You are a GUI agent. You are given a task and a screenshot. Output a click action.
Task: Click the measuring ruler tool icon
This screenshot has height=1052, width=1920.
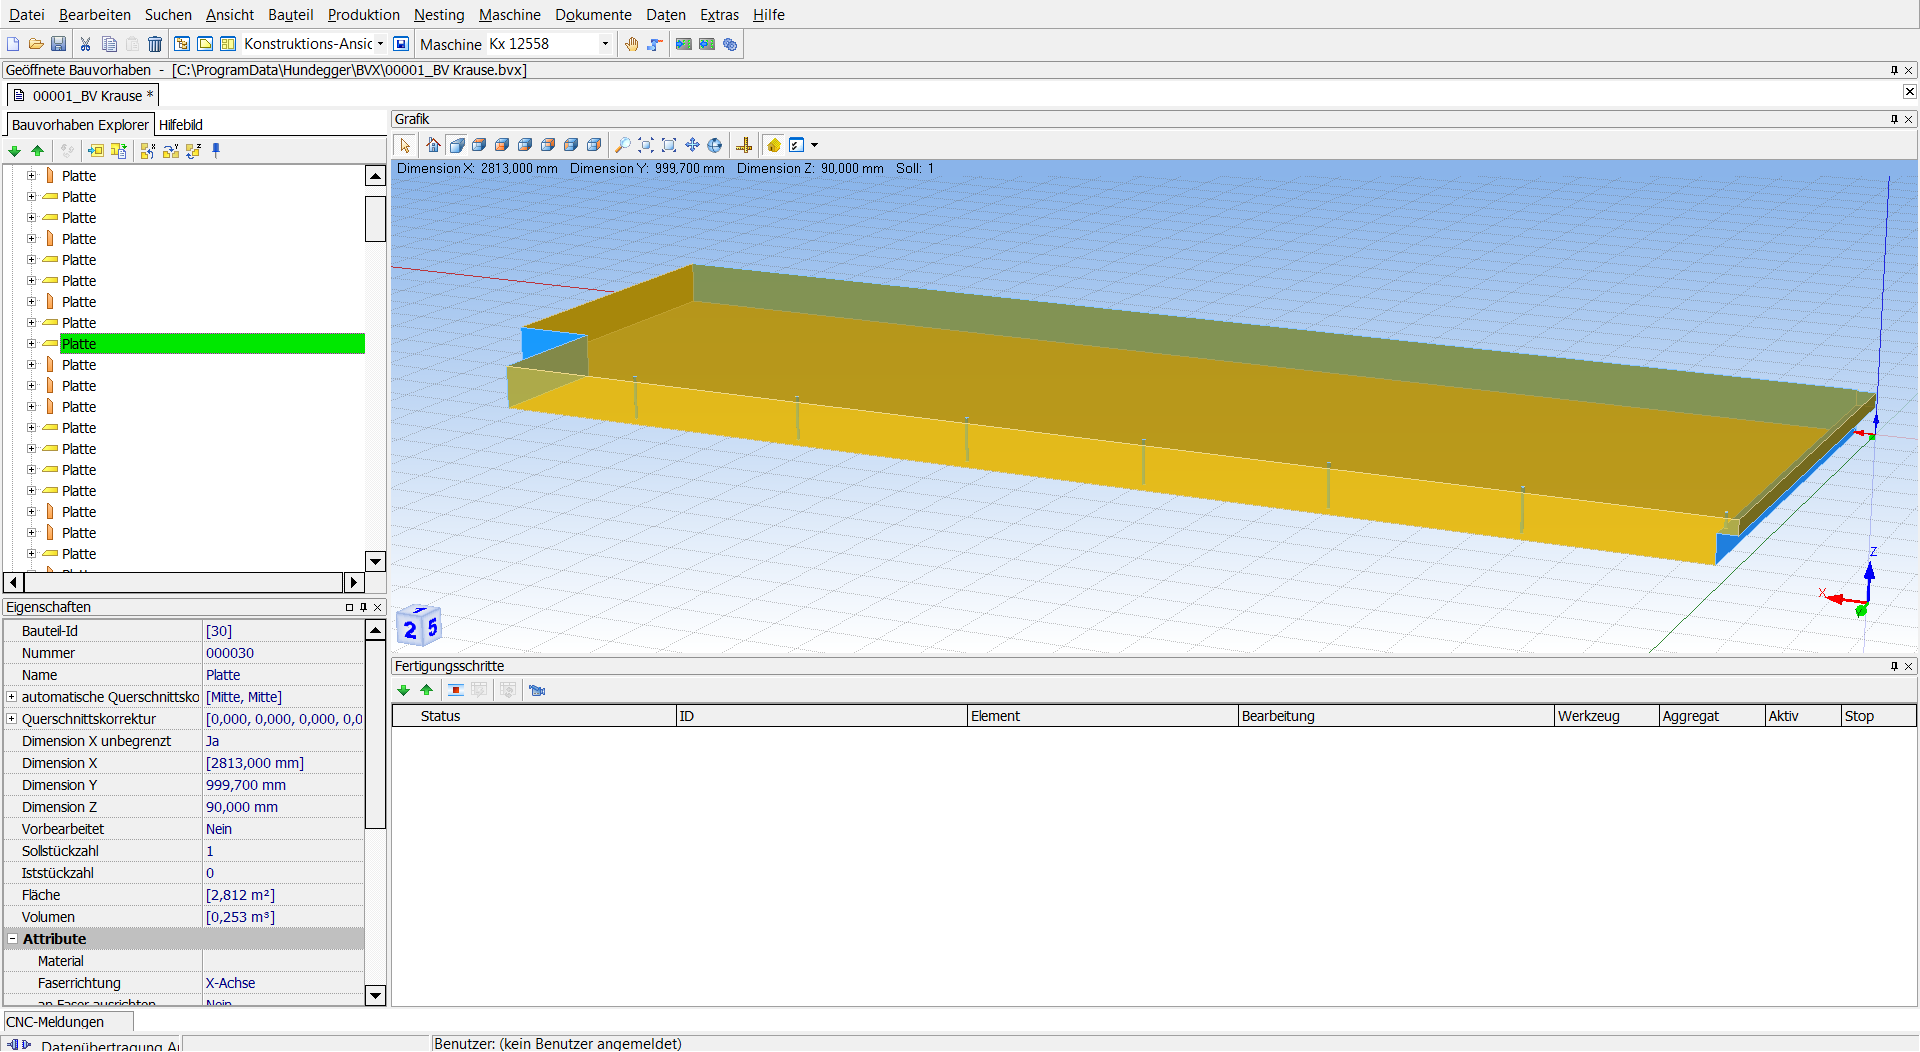[744, 145]
